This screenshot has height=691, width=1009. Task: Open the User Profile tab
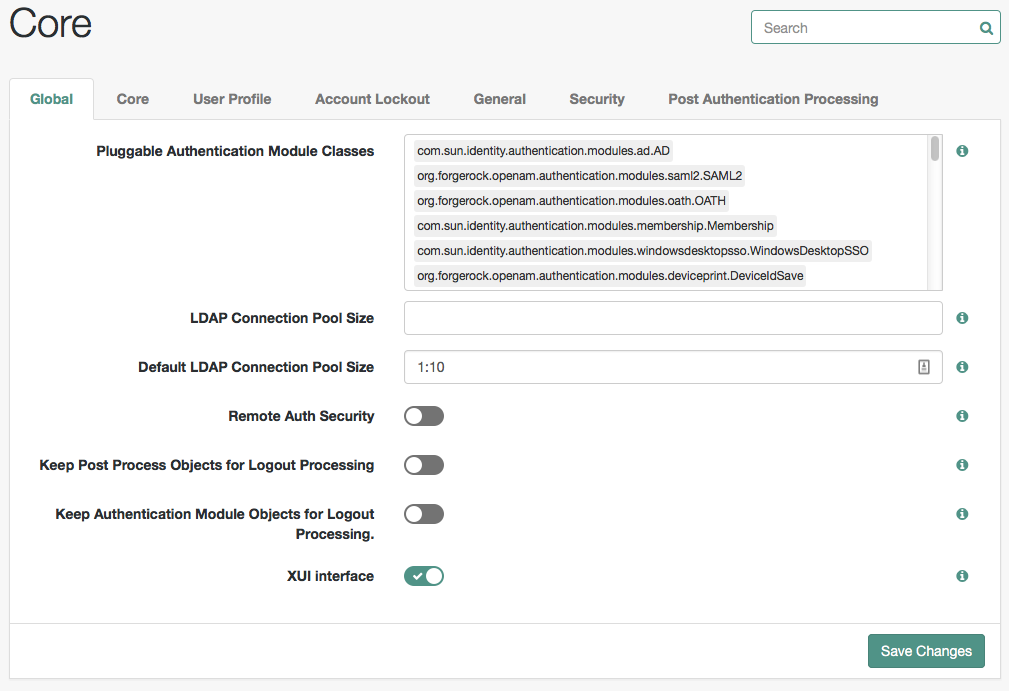[x=232, y=99]
